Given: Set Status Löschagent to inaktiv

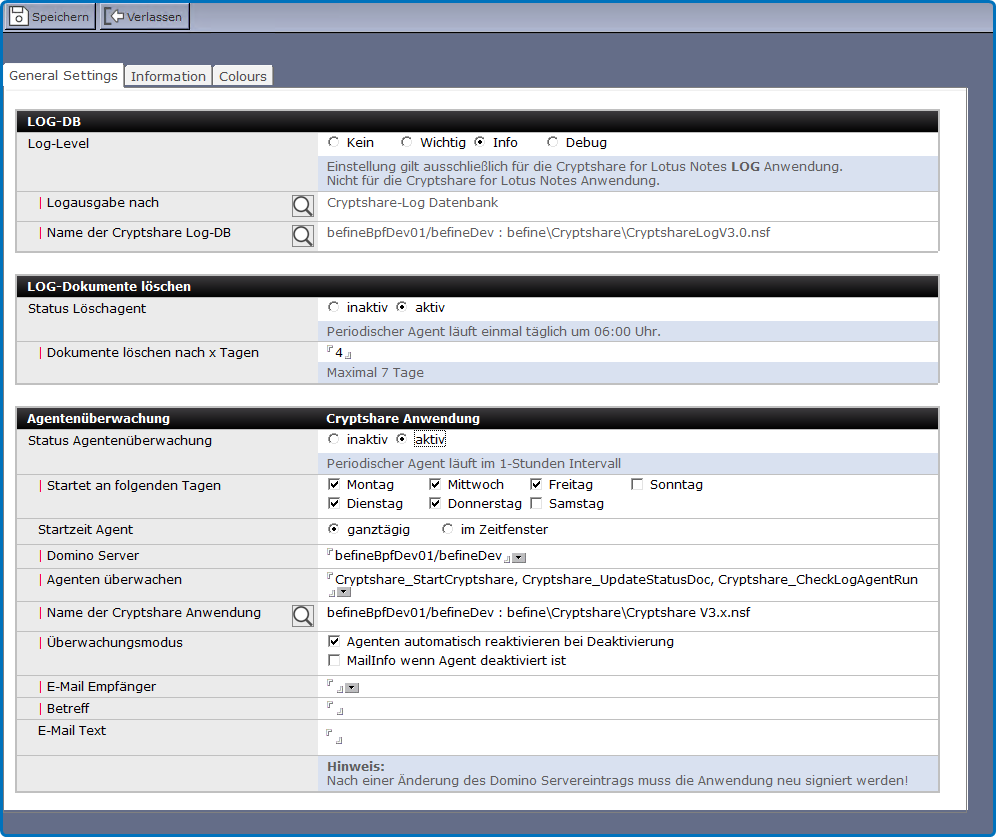Looking at the screenshot, I should tap(334, 308).
